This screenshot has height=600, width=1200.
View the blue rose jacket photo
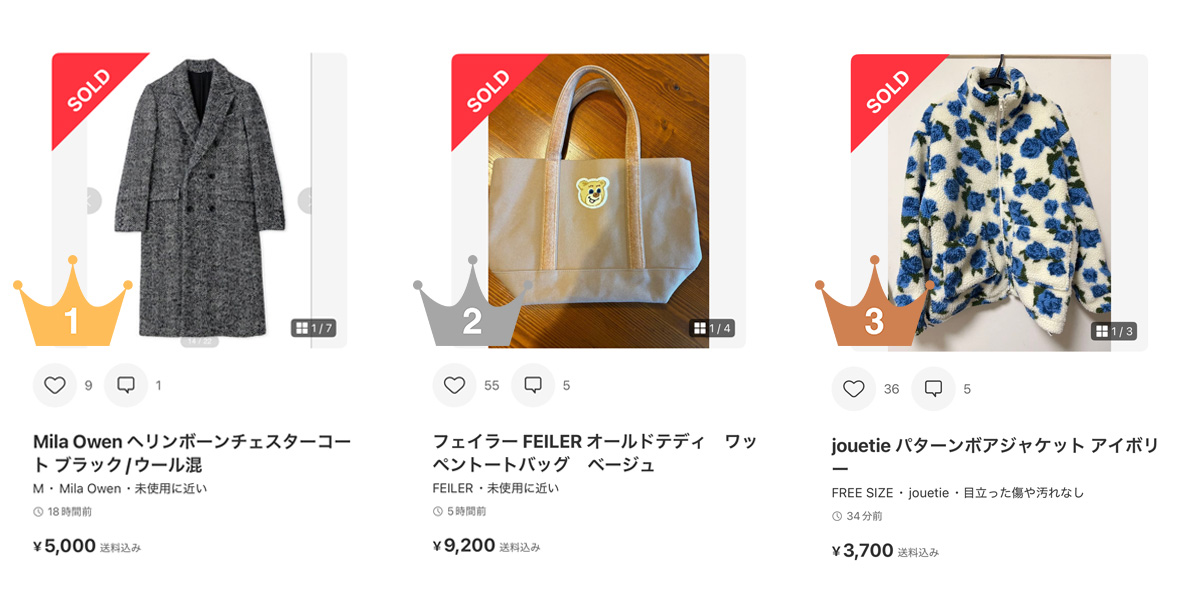1000,202
